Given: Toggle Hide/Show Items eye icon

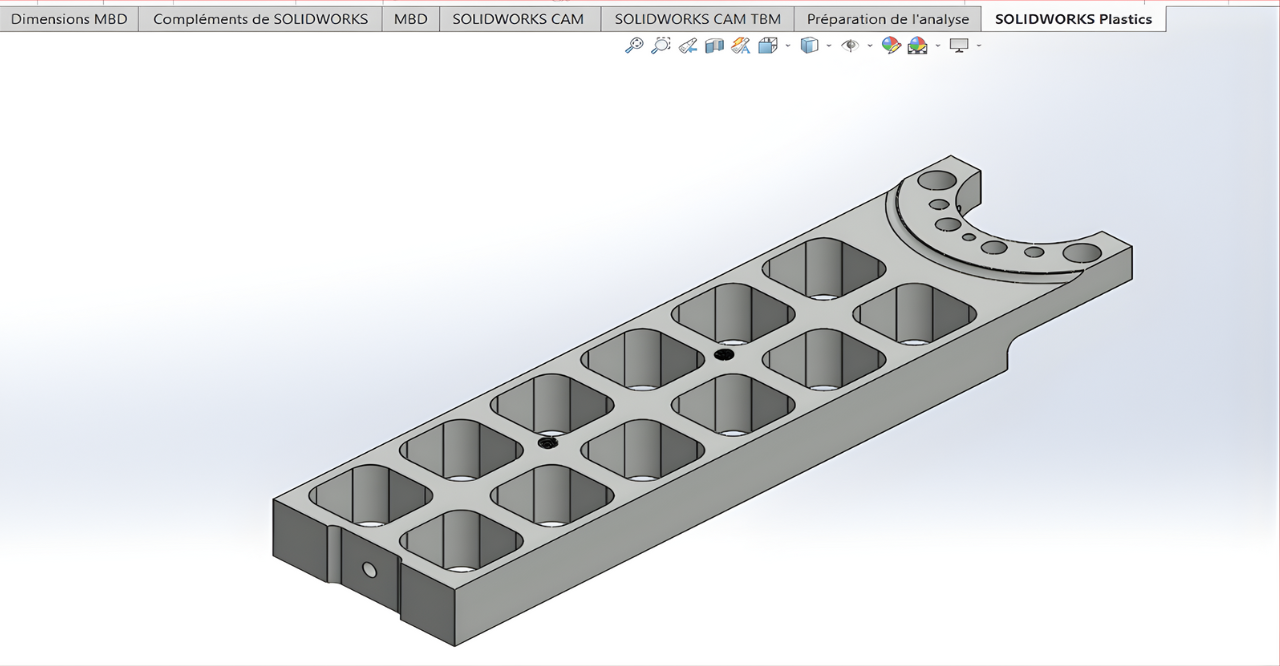Looking at the screenshot, I should click(850, 45).
